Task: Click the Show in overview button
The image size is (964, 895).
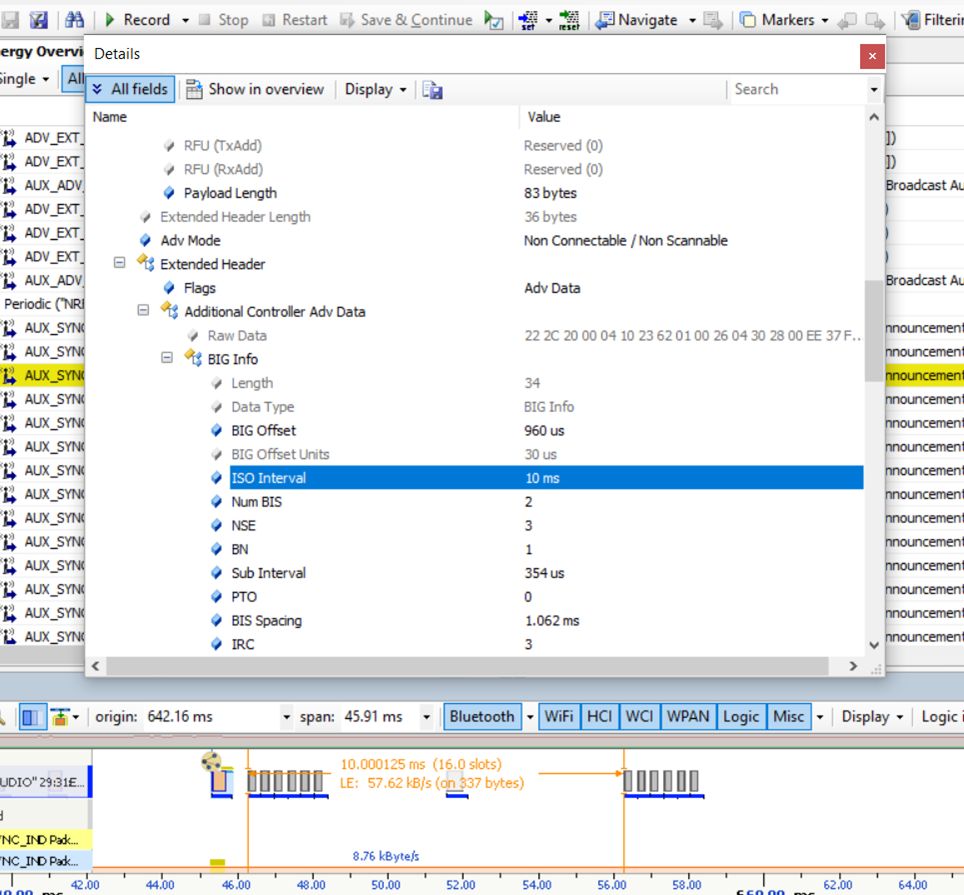Action: click(x=255, y=89)
